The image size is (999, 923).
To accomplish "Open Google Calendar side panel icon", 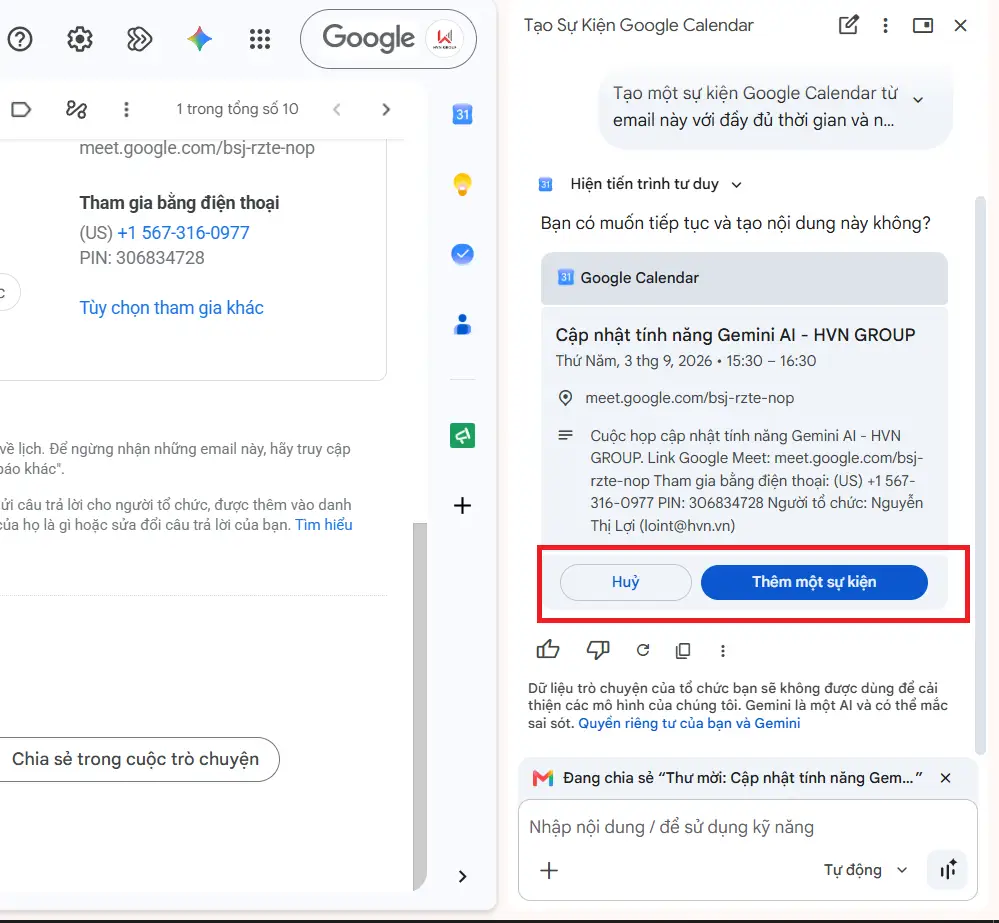I will pyautogui.click(x=463, y=115).
